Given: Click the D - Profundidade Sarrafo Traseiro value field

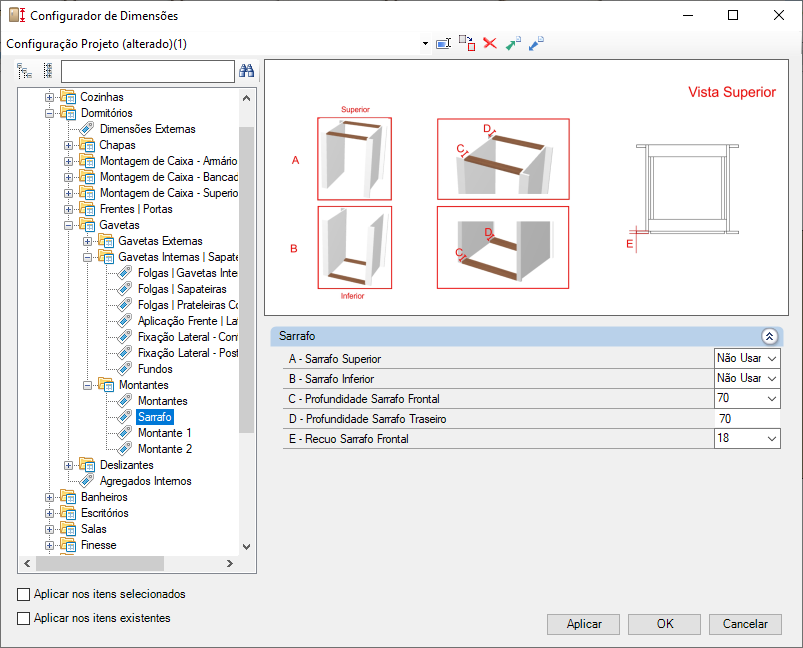Looking at the screenshot, I should click(747, 419).
